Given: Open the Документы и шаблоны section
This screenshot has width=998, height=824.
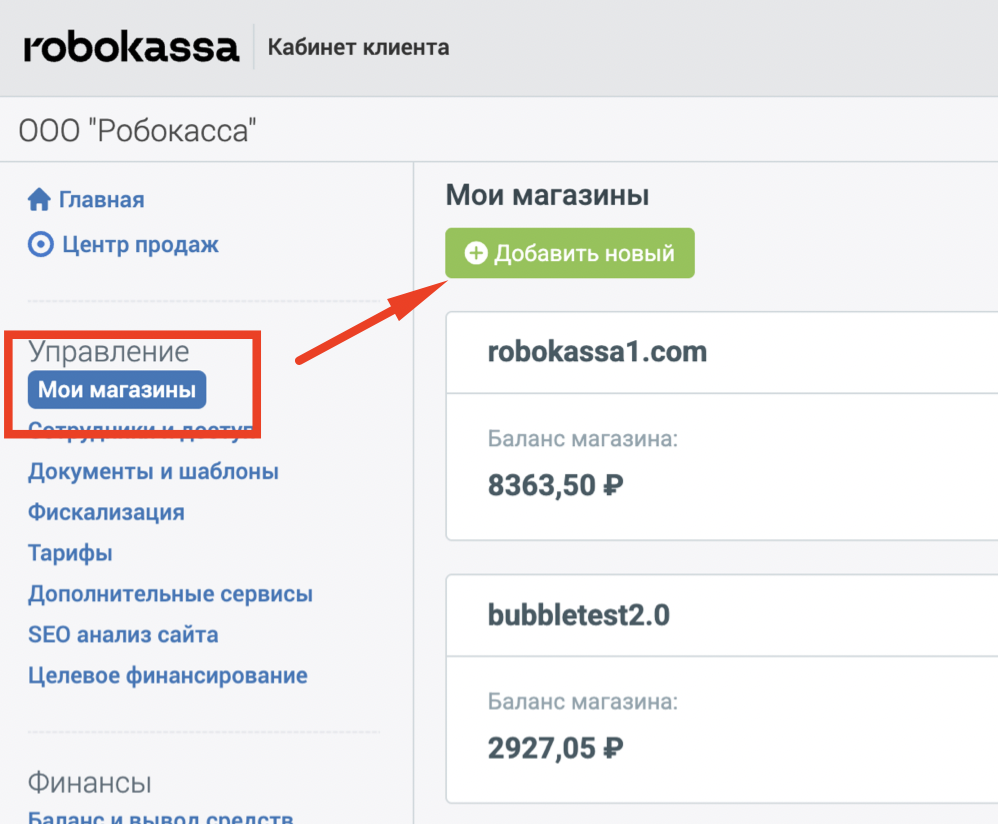Looking at the screenshot, I should click(x=153, y=471).
